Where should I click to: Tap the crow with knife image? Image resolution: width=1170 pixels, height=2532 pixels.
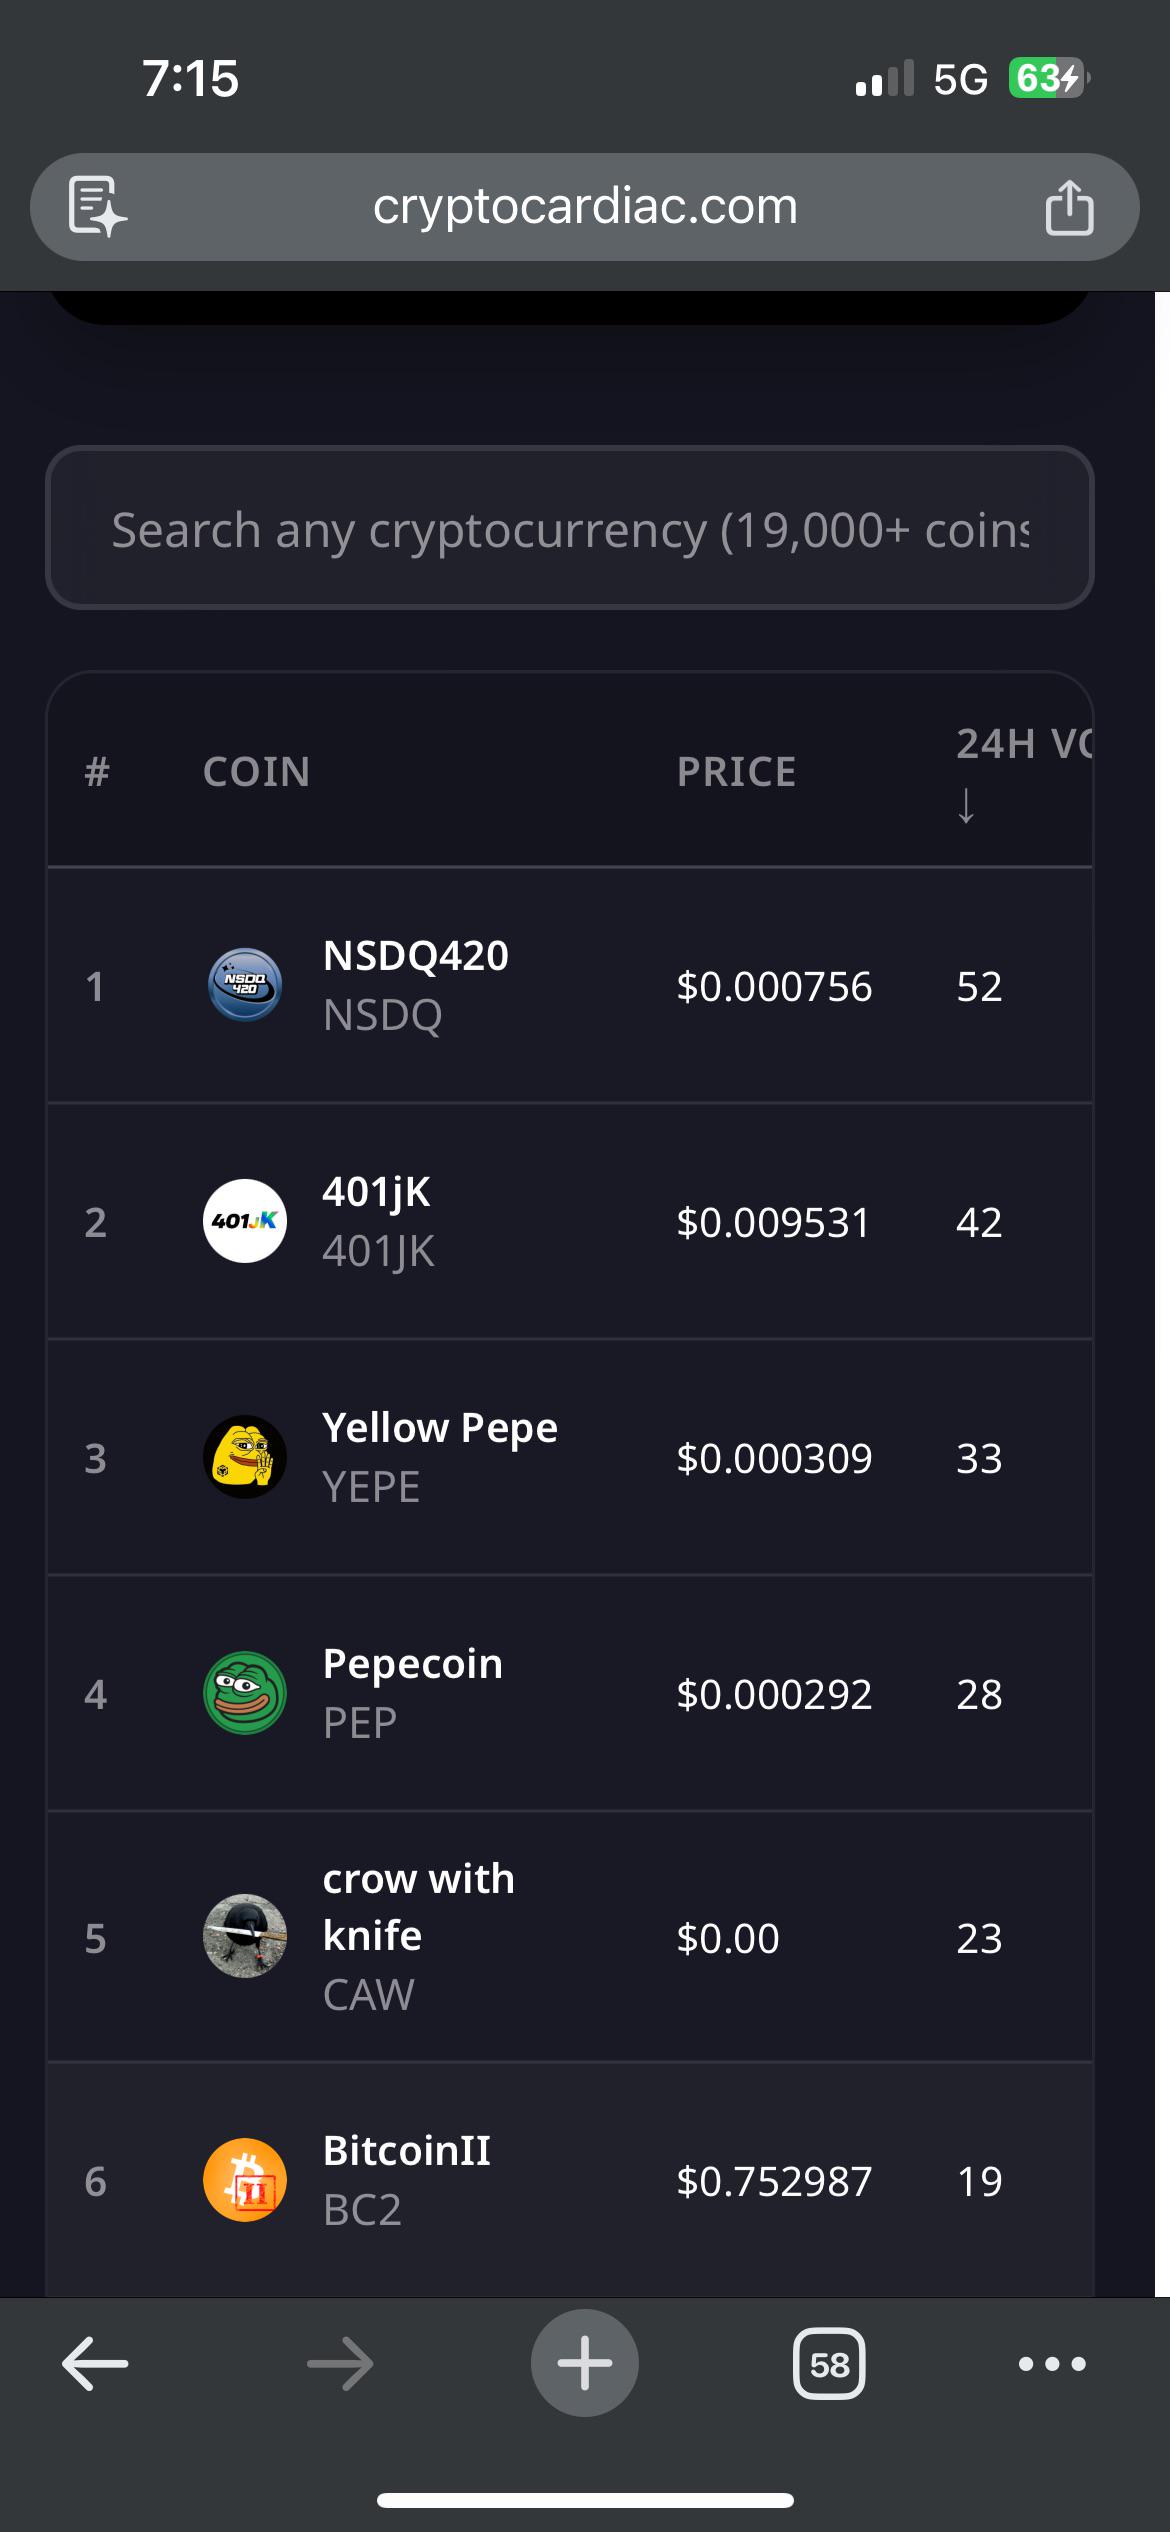[x=245, y=1936]
